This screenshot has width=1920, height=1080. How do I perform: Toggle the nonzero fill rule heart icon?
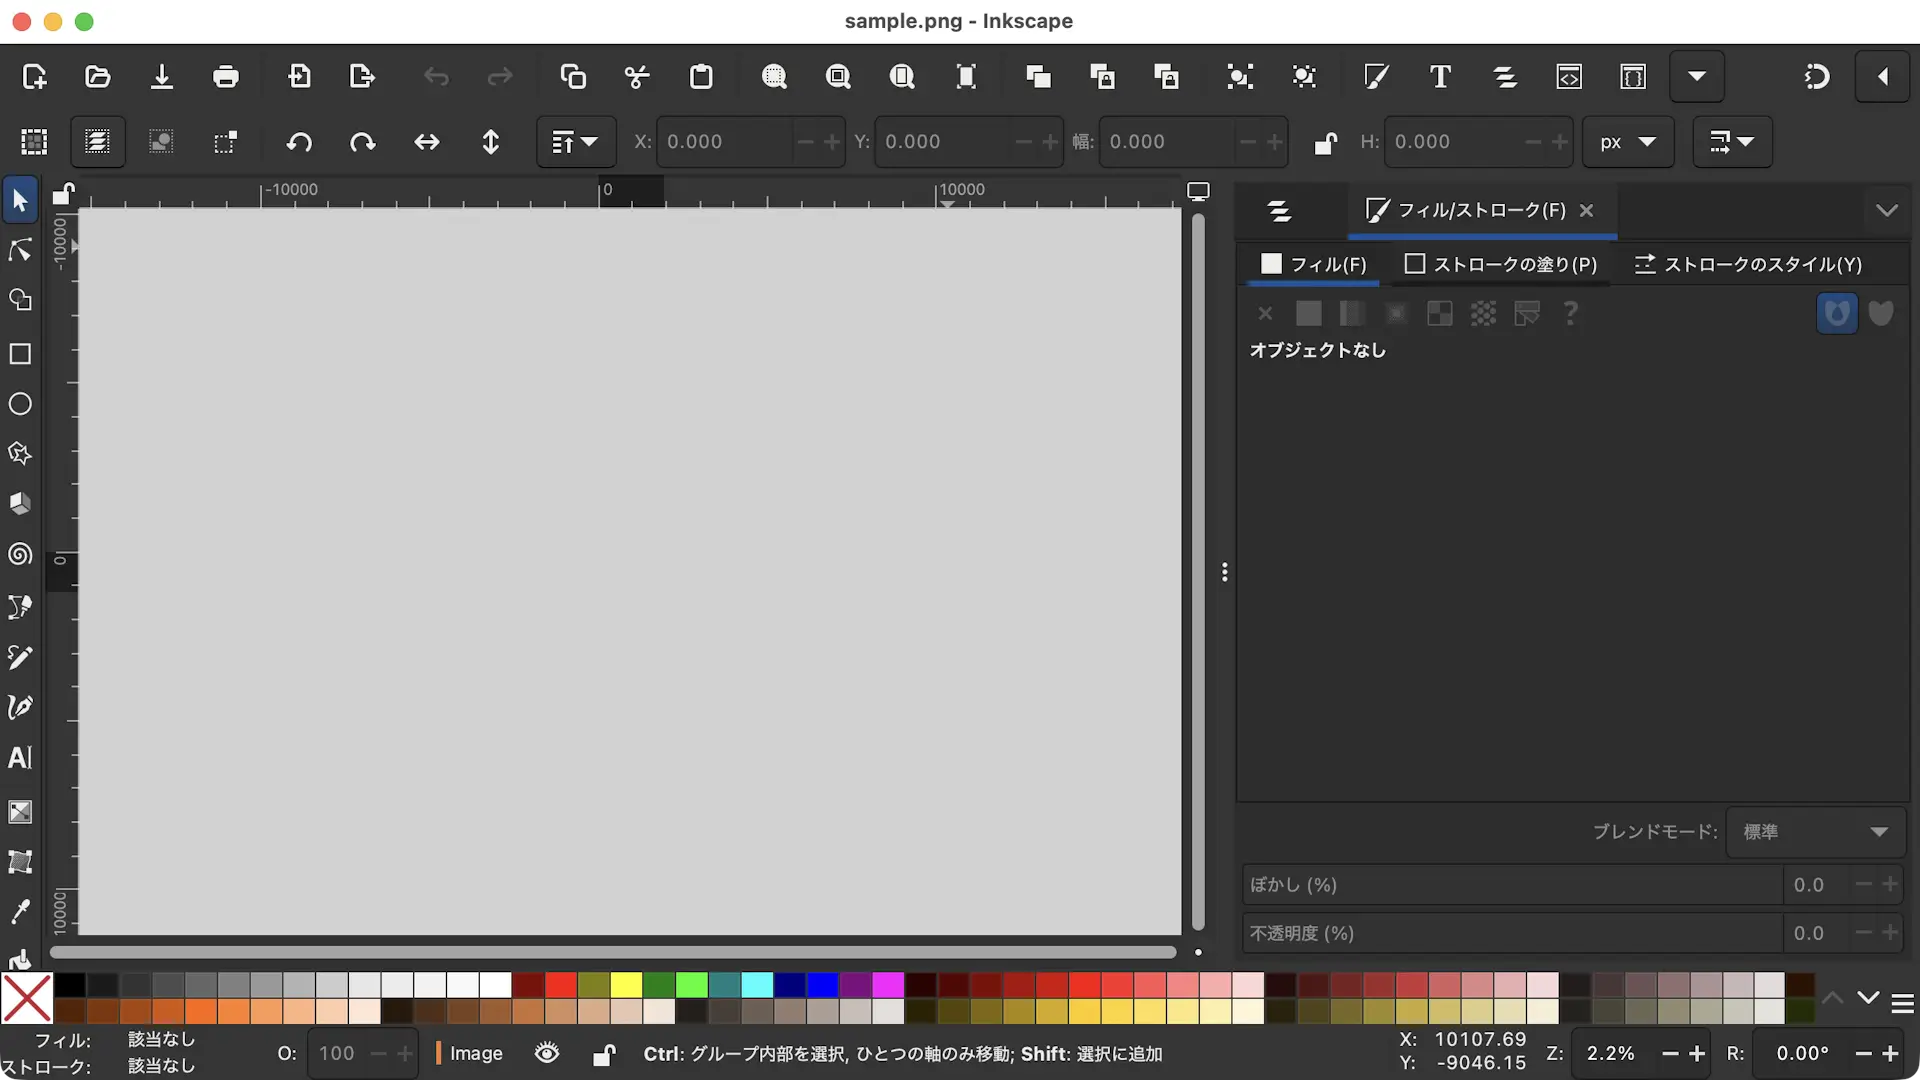[1881, 314]
